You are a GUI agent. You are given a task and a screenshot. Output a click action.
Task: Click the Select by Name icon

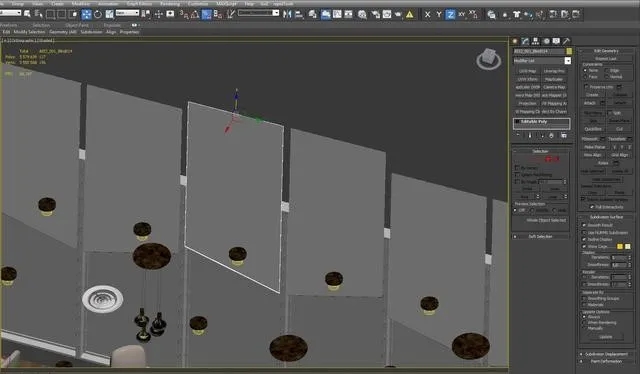[x=39, y=15]
